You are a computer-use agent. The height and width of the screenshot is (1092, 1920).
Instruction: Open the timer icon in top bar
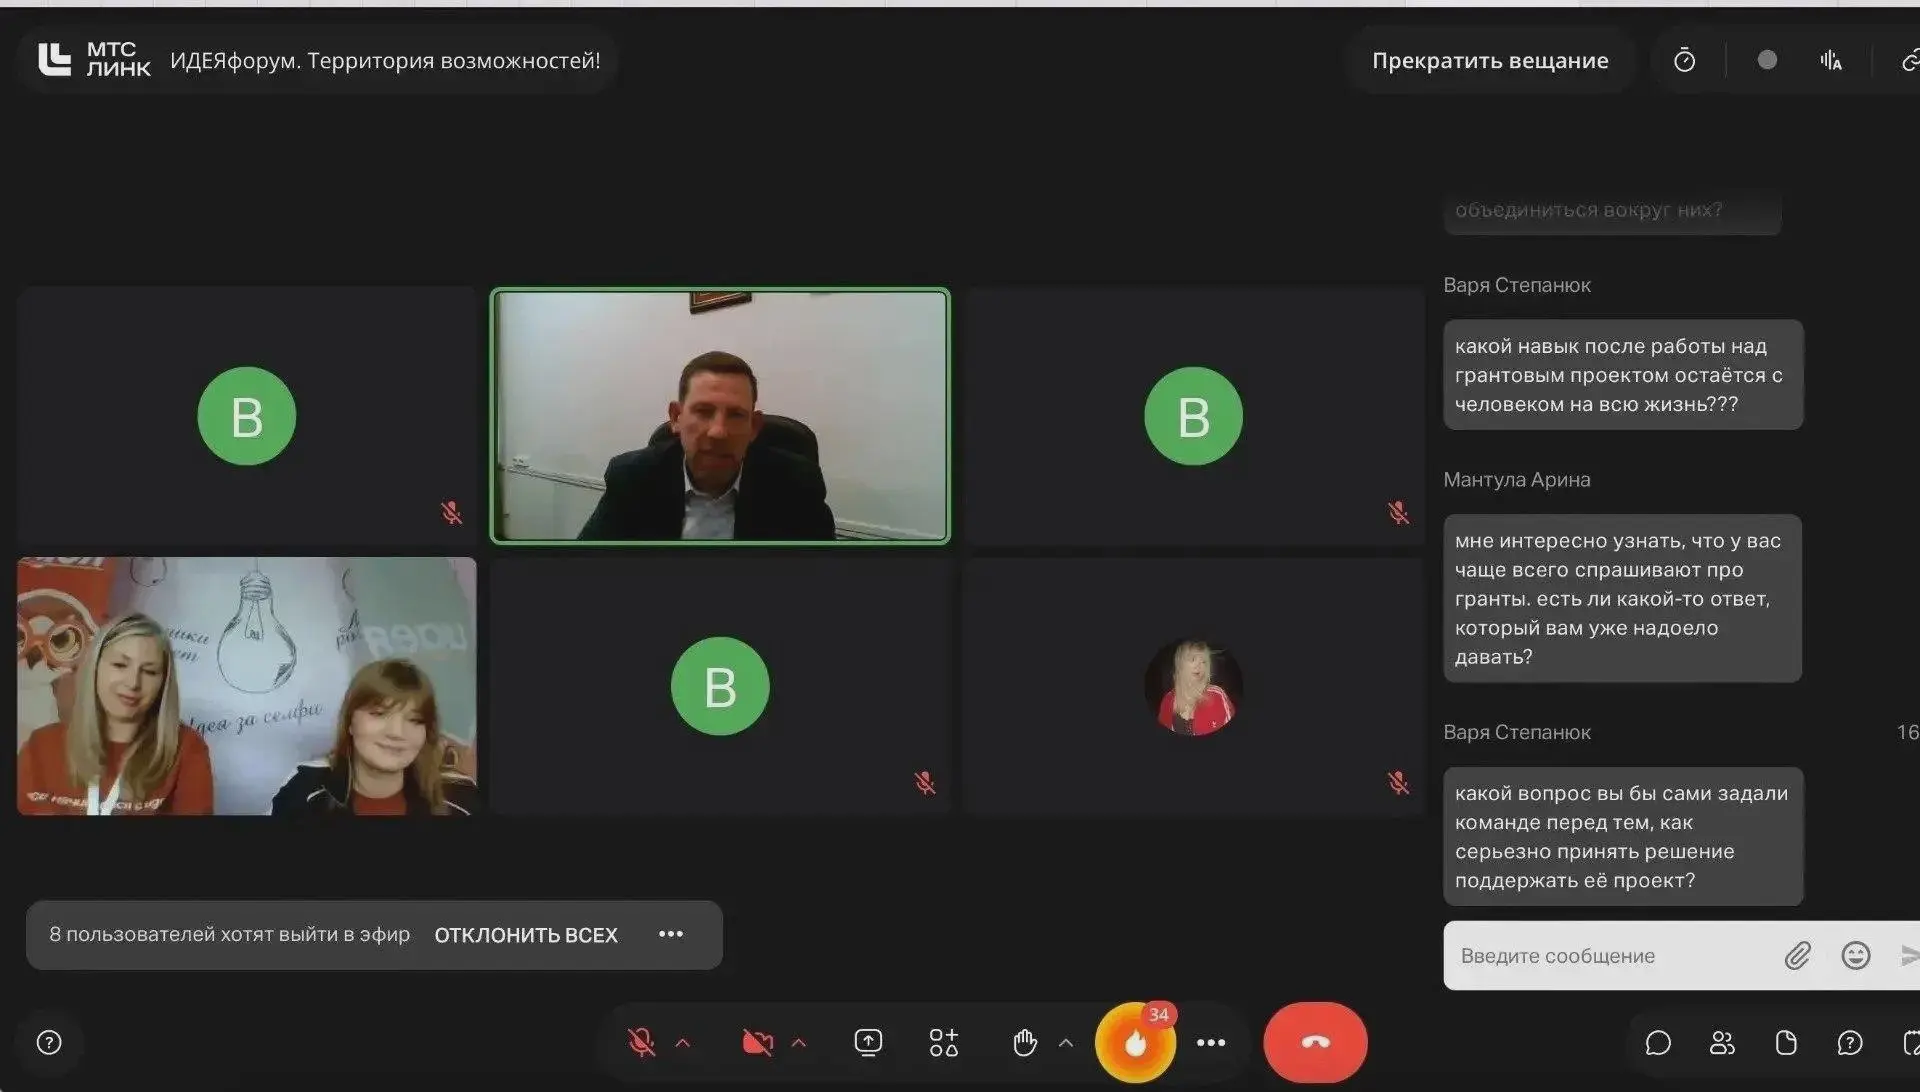[1684, 60]
